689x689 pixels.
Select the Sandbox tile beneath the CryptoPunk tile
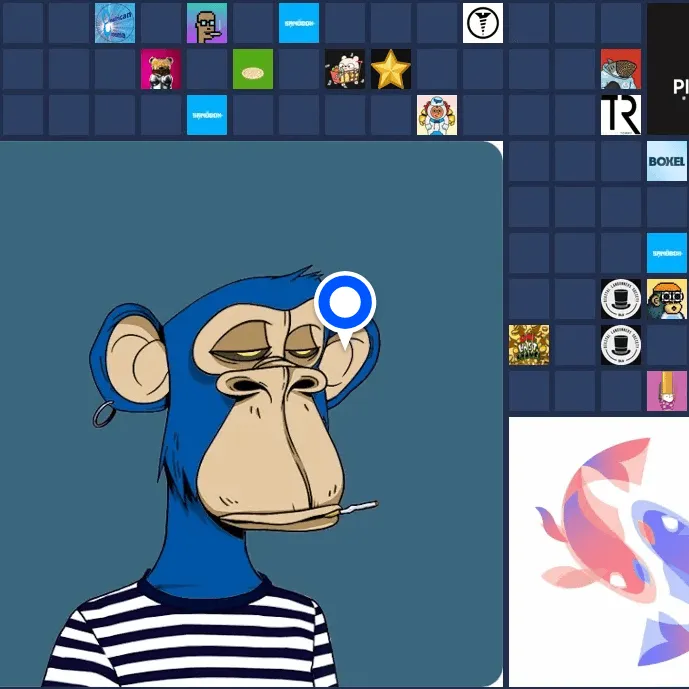tap(207, 115)
